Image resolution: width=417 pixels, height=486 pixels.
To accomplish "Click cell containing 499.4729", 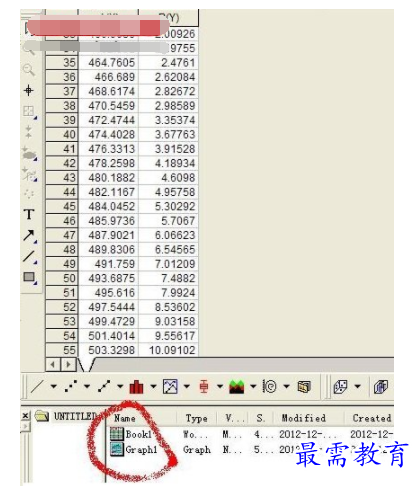I will 108,322.
